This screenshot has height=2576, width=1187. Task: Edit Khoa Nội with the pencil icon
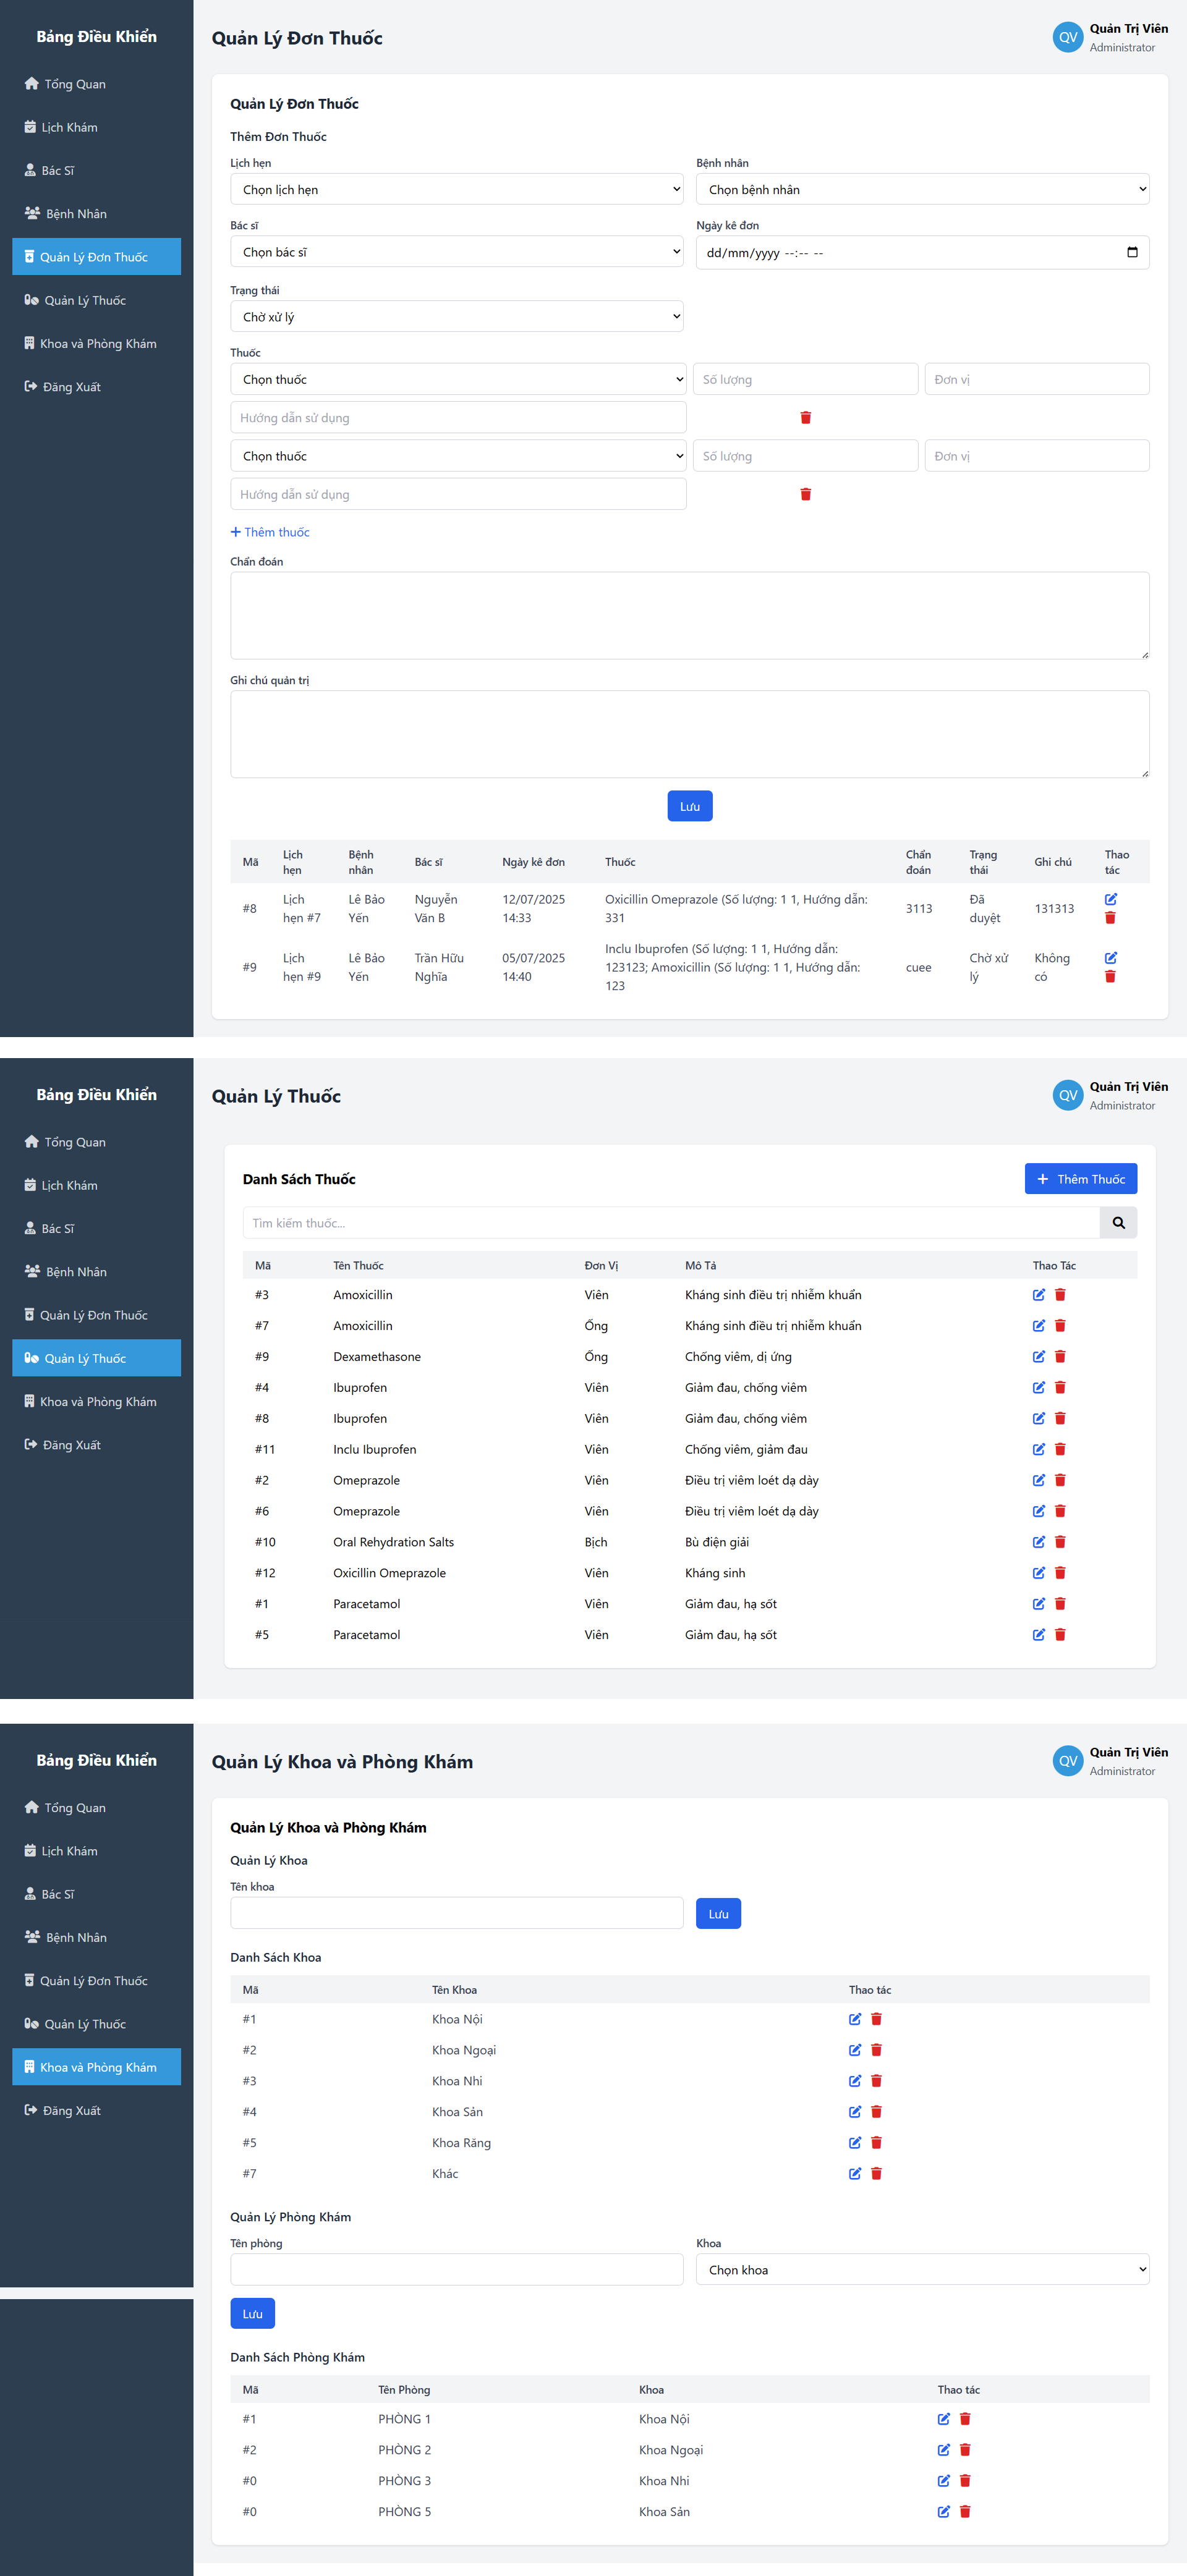coord(854,2018)
